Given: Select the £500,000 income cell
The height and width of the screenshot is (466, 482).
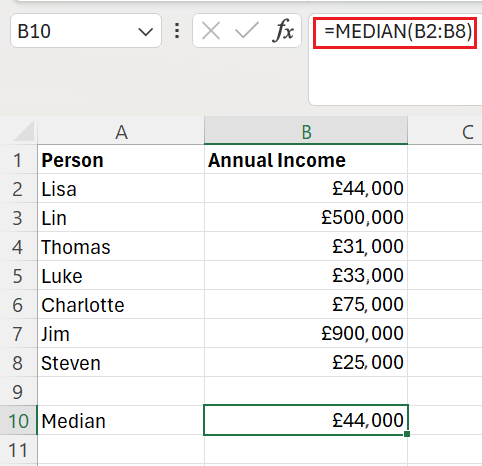Looking at the screenshot, I should 306,217.
